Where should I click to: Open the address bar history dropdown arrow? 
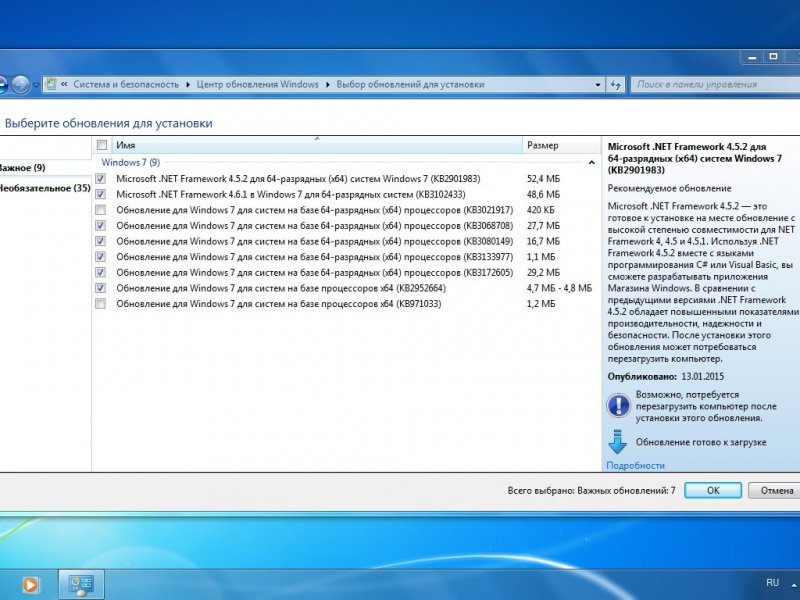(600, 85)
